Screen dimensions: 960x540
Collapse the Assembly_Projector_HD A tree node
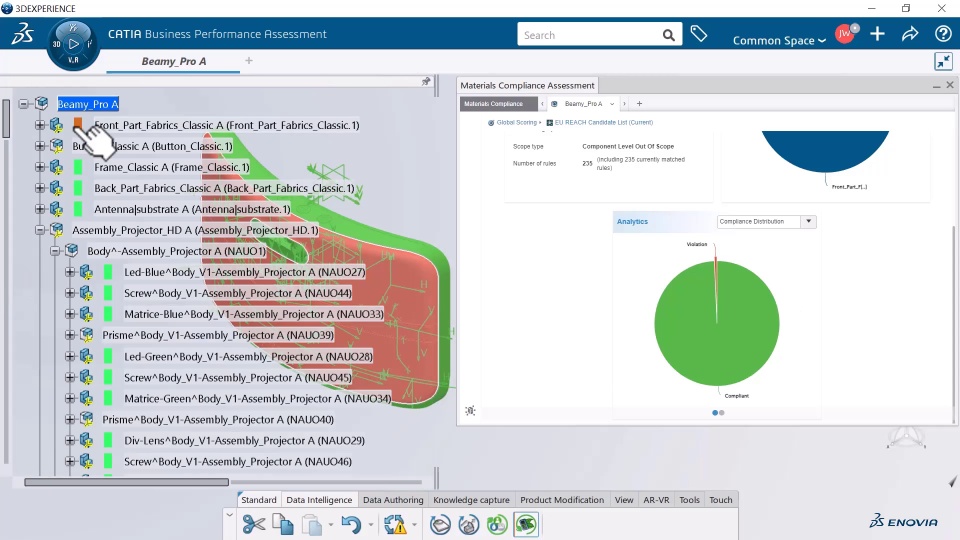(40, 230)
